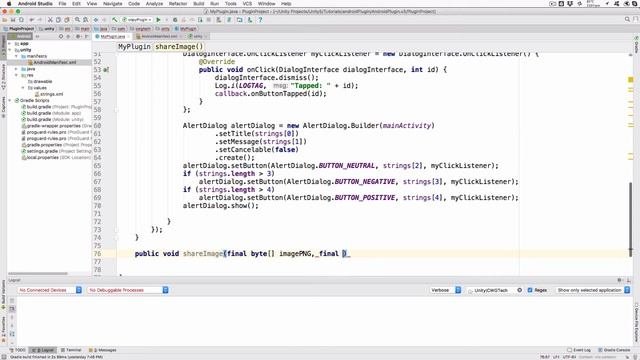The width and height of the screenshot is (640, 360).
Task: Open the Captures side panel tab
Action: pos(3,107)
